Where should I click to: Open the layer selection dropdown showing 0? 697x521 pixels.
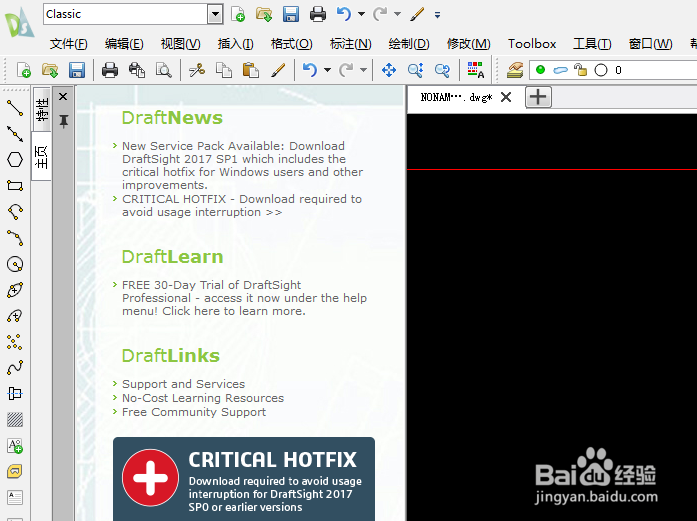[x=613, y=70]
